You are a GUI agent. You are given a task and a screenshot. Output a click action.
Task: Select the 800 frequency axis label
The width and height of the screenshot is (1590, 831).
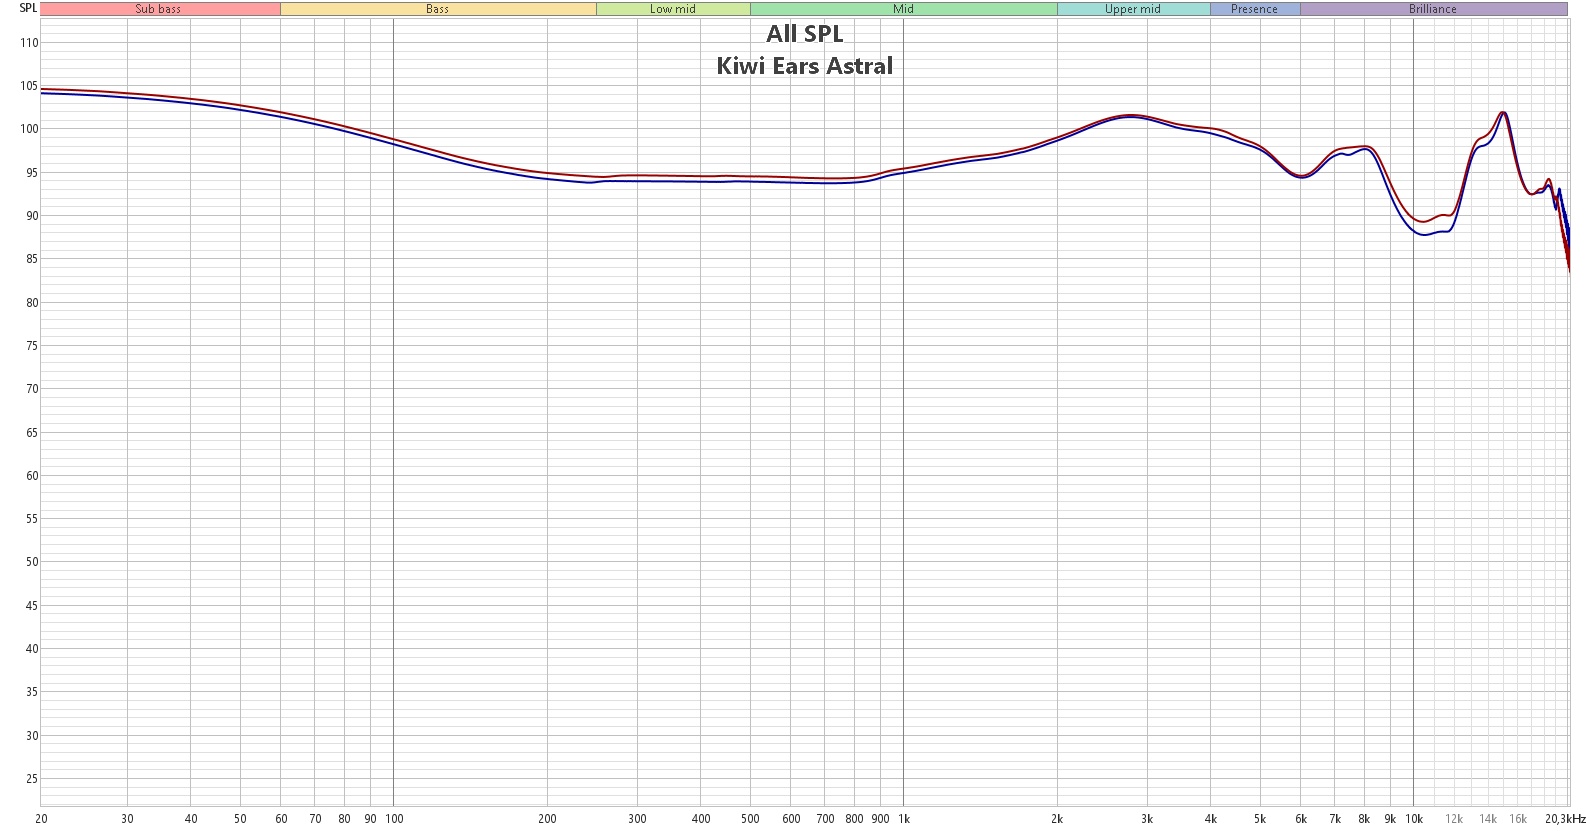[854, 819]
